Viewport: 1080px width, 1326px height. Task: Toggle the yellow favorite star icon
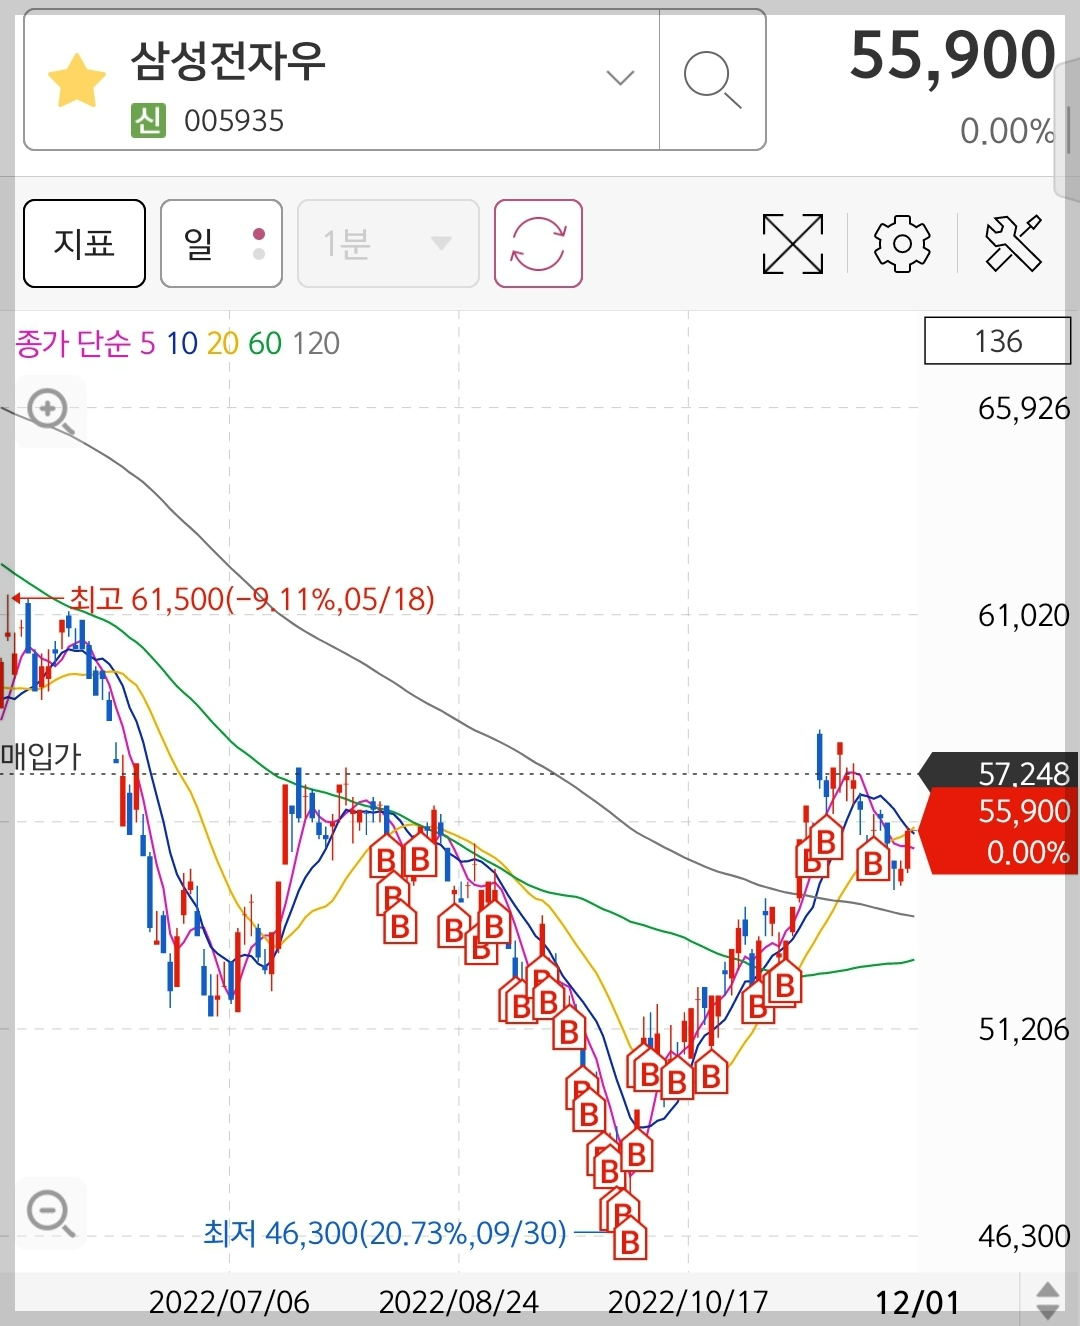[x=77, y=81]
